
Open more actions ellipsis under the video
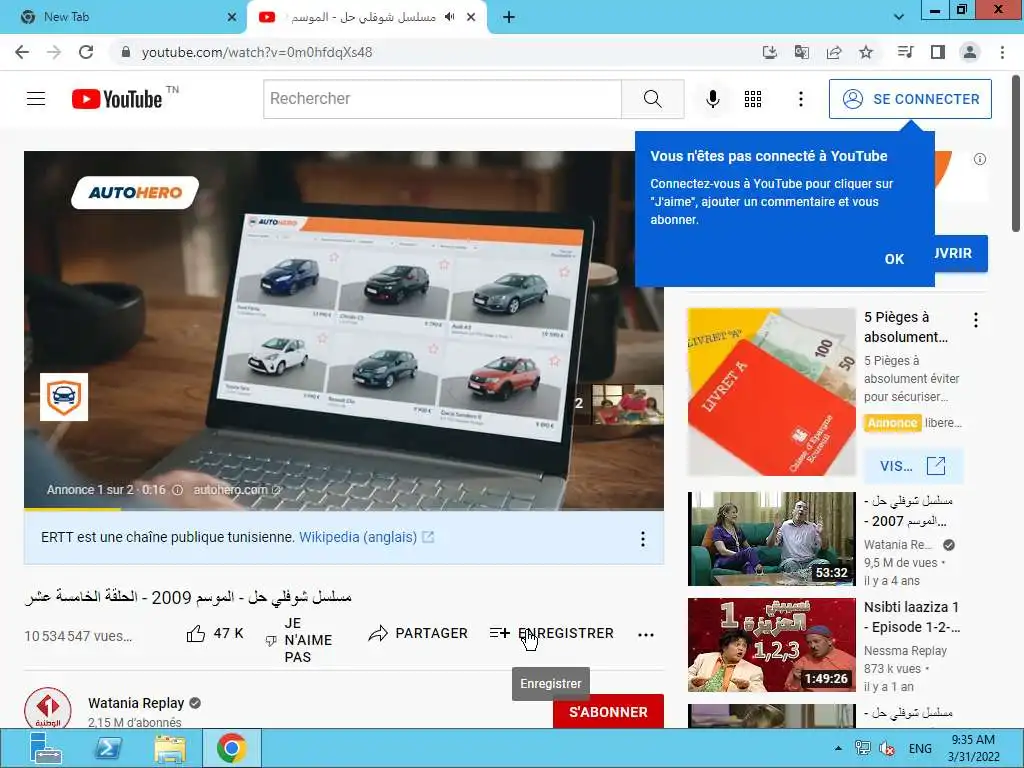645,635
